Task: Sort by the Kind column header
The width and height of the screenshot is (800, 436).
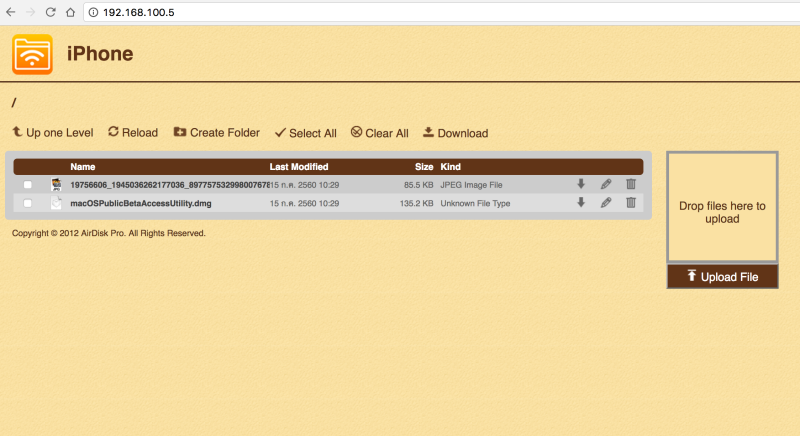Action: pyautogui.click(x=451, y=167)
